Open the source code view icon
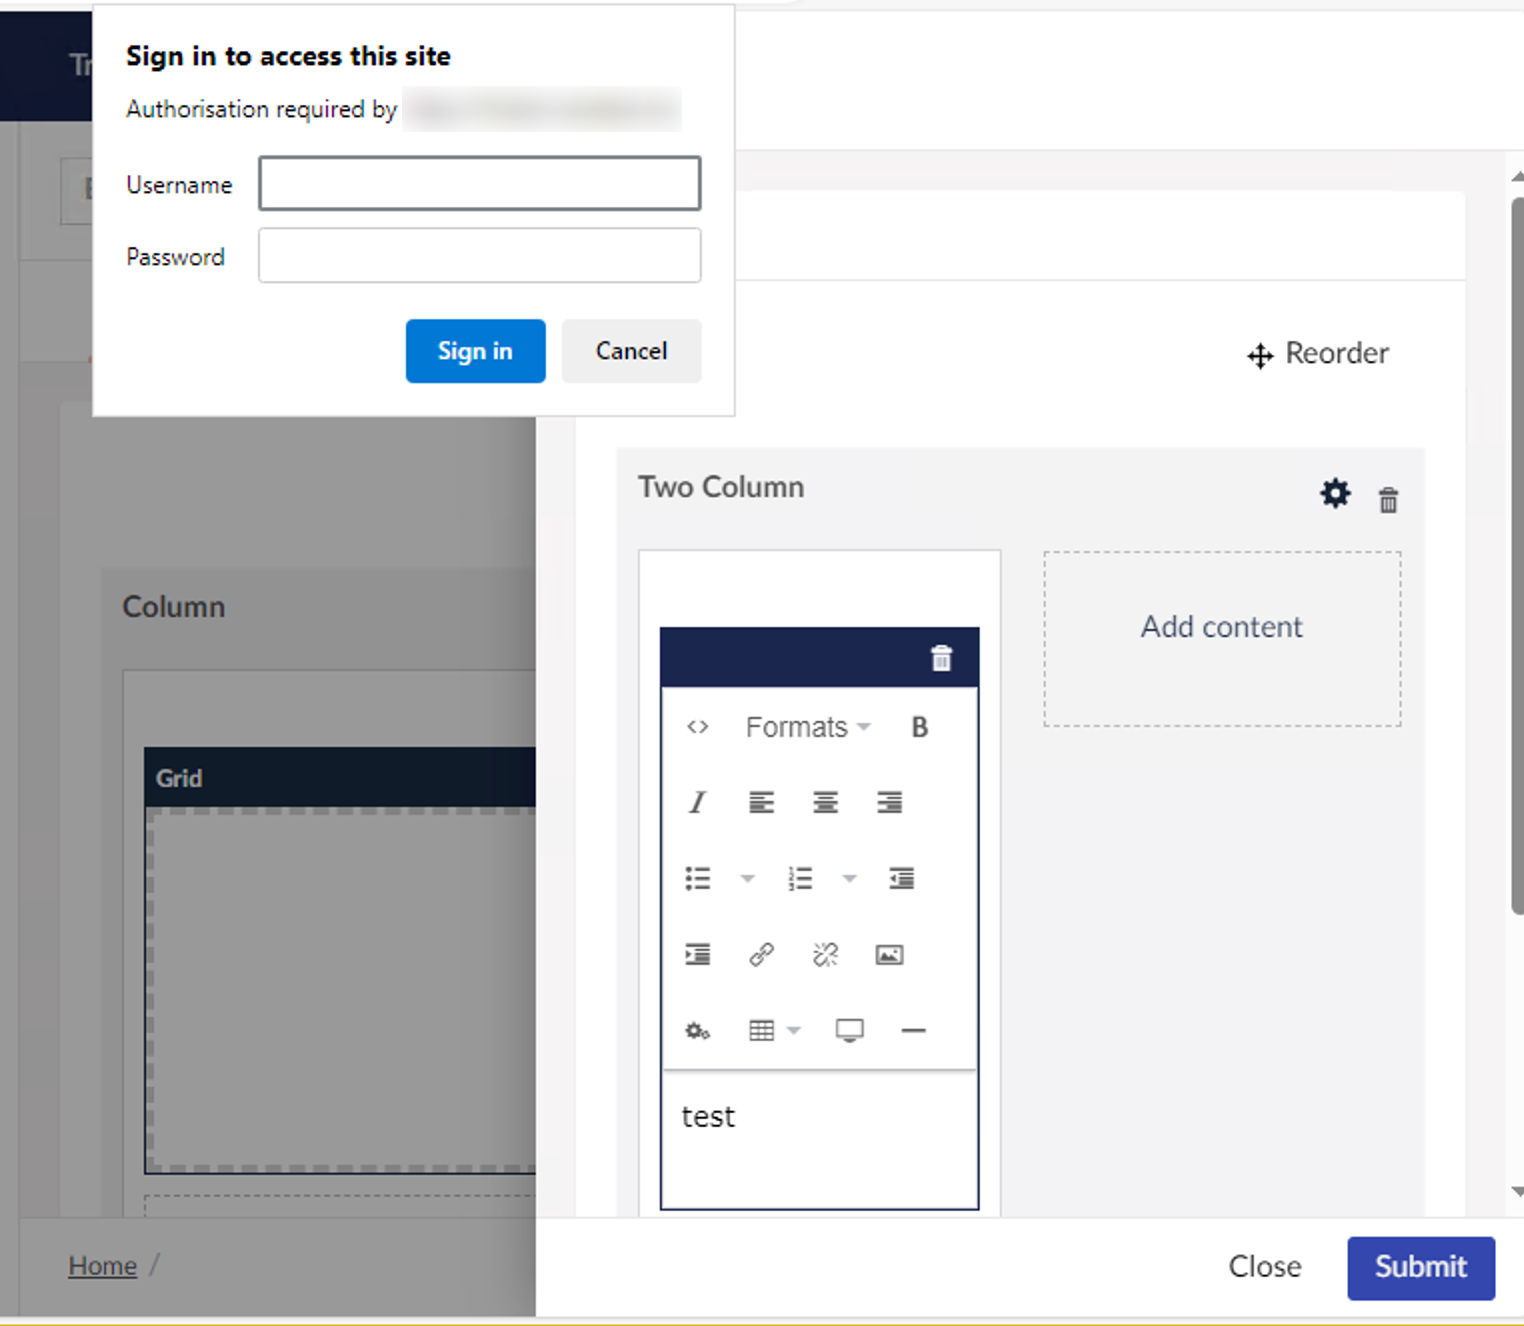1524x1326 pixels. [698, 727]
